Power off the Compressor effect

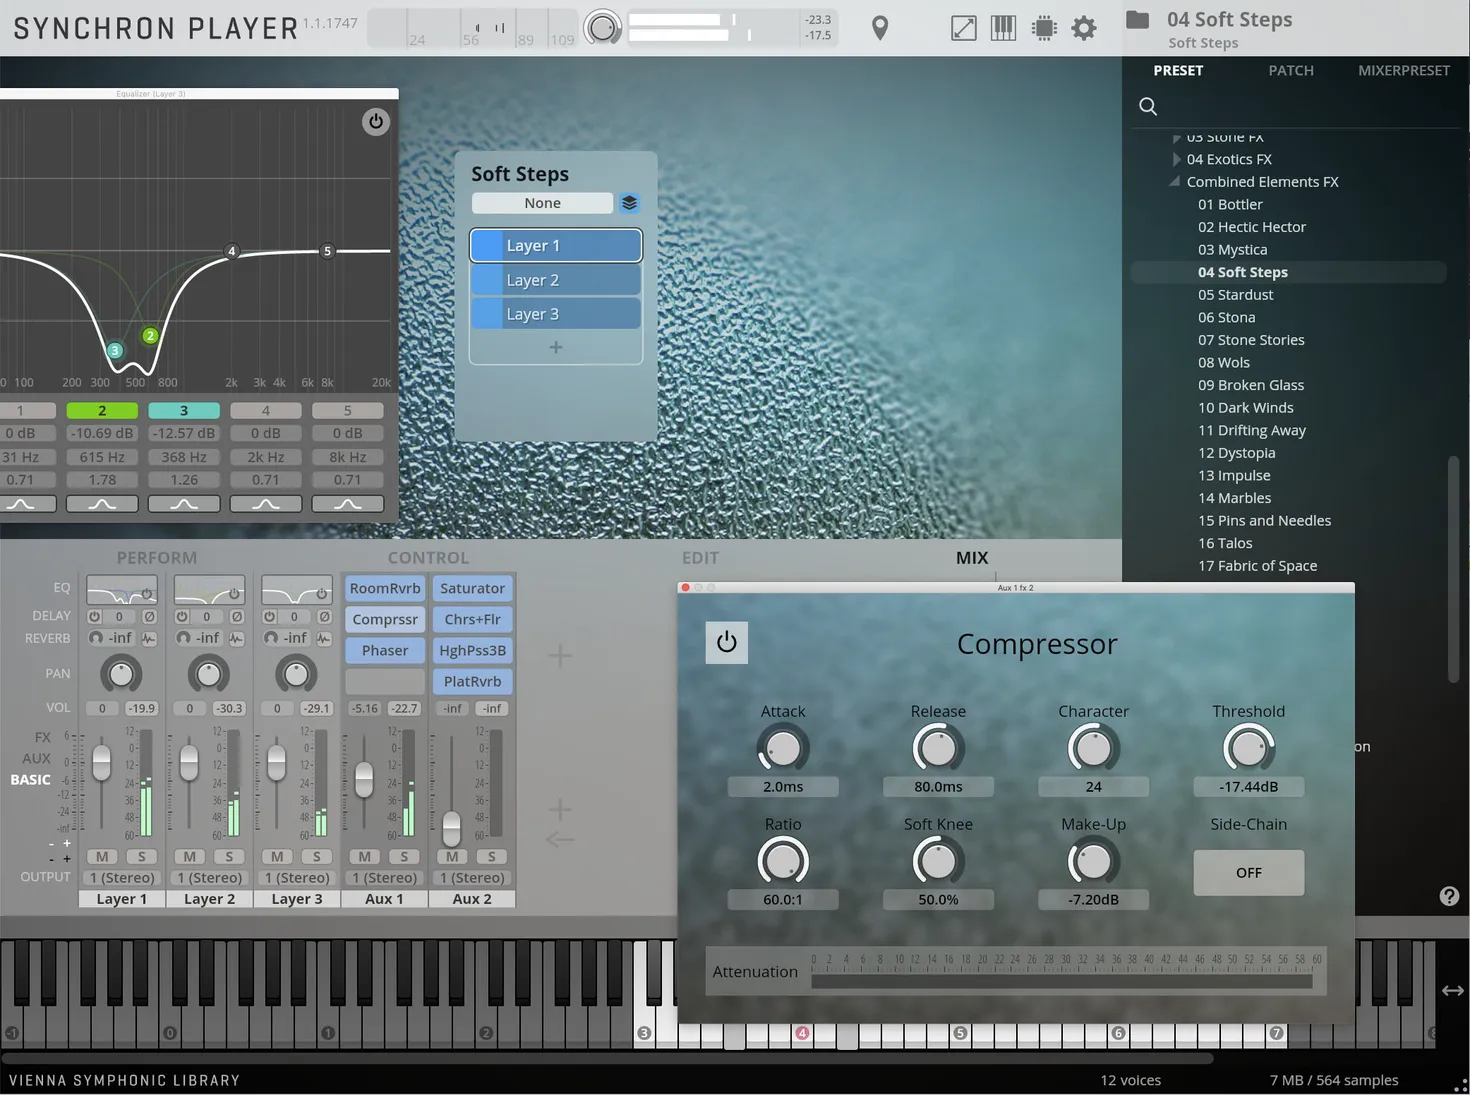click(727, 642)
